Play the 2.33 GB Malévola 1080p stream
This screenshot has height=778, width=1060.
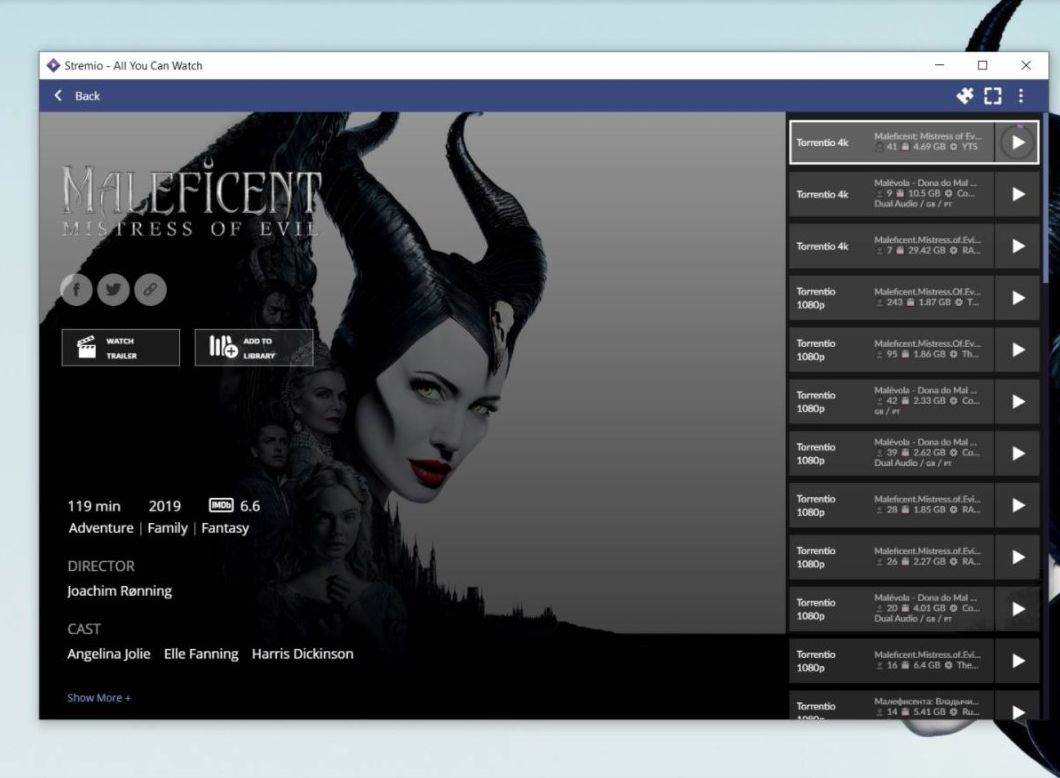point(1017,402)
